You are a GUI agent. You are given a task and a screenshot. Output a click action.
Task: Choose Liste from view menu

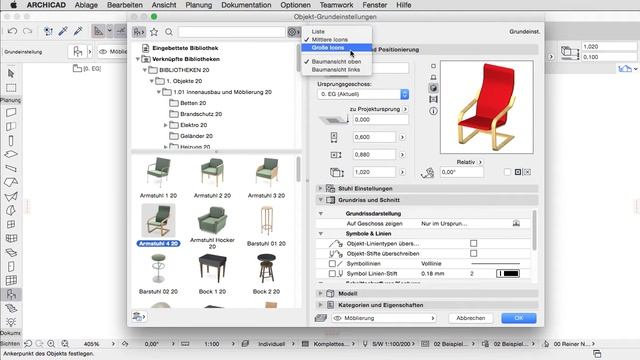click(x=336, y=31)
